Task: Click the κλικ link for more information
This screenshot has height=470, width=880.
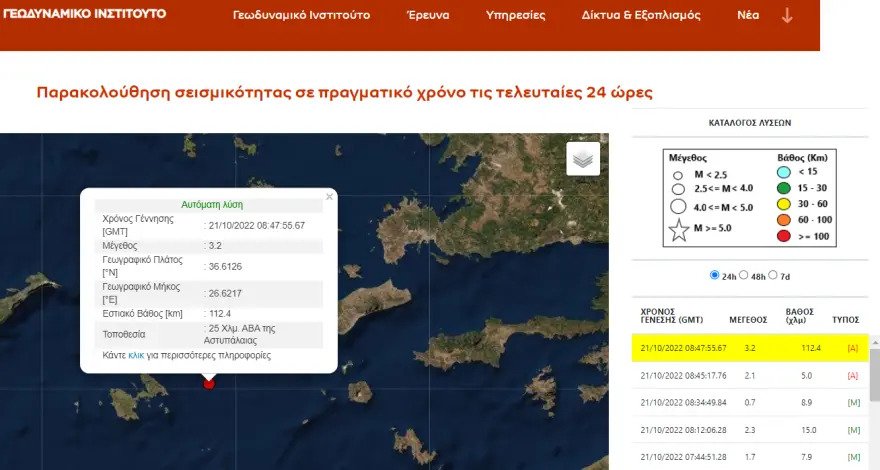Action: pyautogui.click(x=136, y=355)
